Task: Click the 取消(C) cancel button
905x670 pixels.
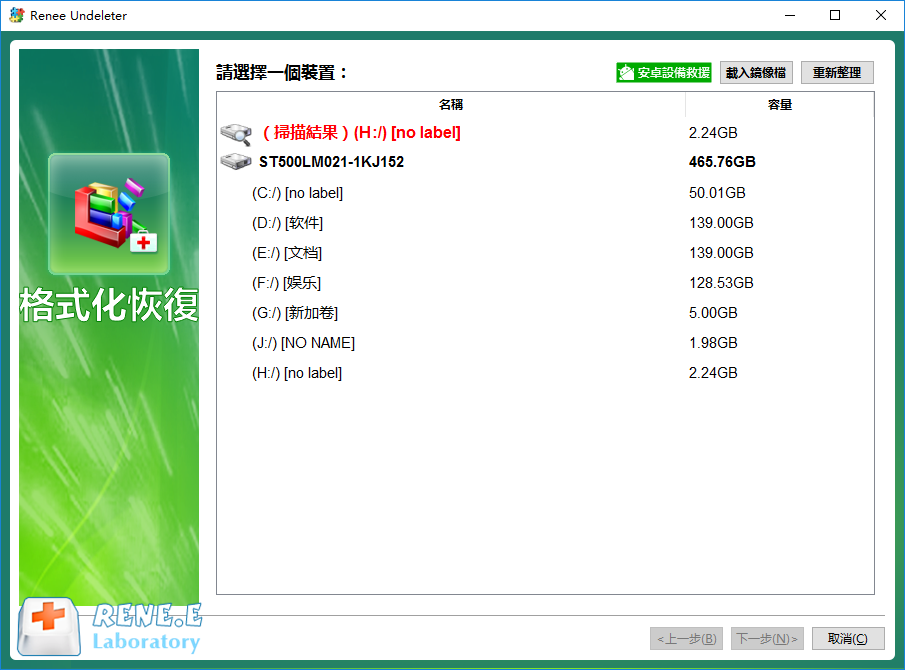Action: [848, 639]
